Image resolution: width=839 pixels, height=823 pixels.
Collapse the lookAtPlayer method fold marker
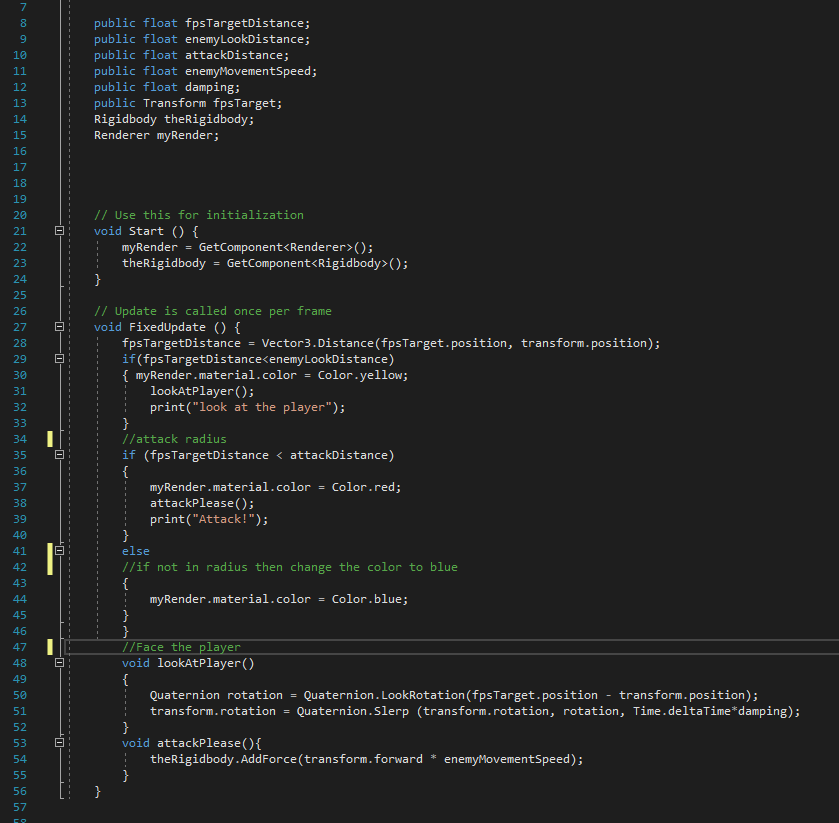coord(59,662)
